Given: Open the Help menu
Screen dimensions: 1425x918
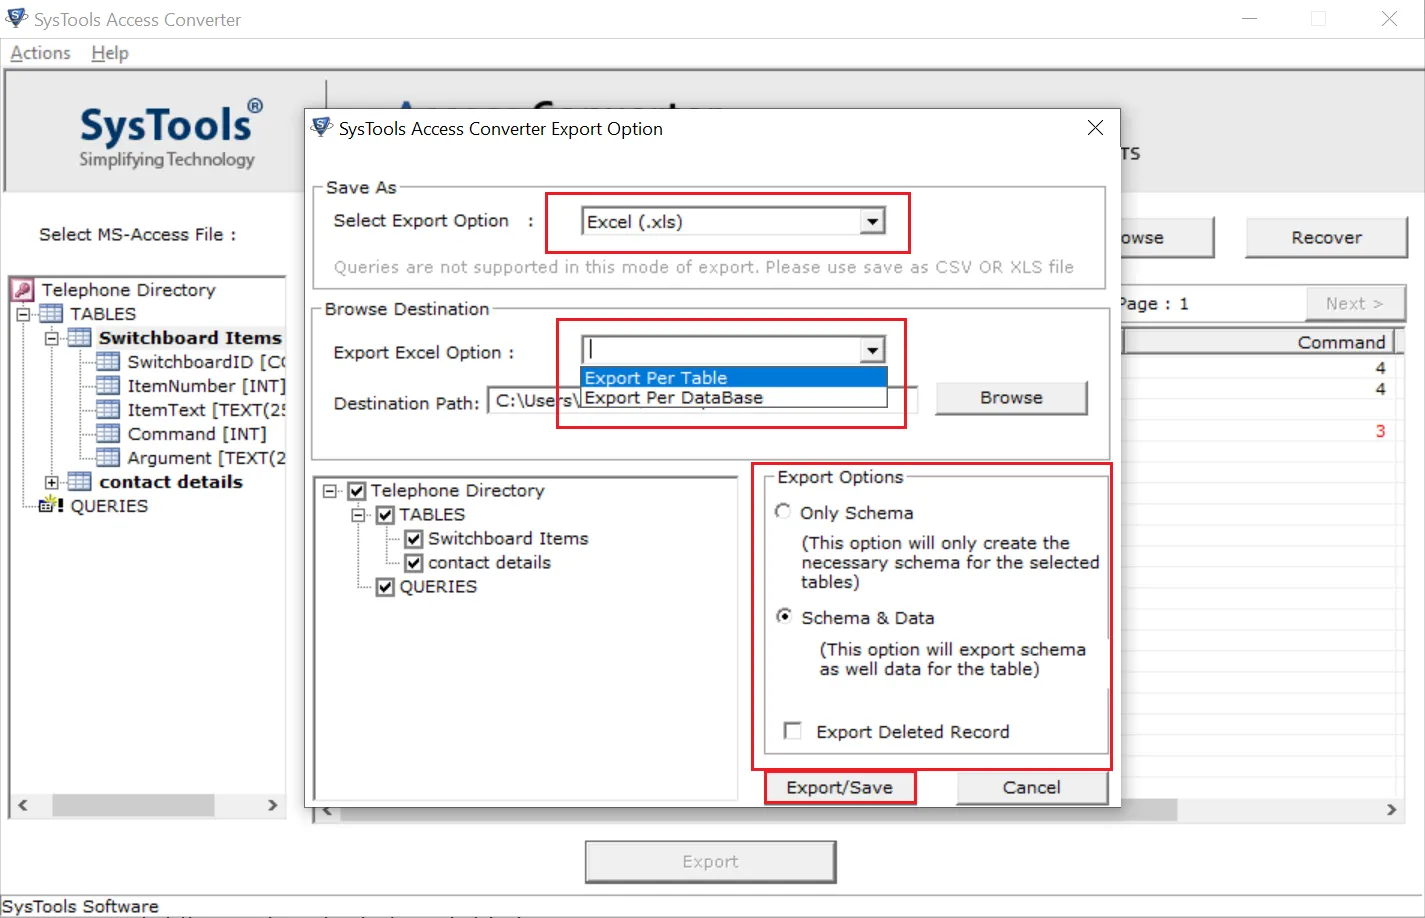Looking at the screenshot, I should tap(110, 53).
